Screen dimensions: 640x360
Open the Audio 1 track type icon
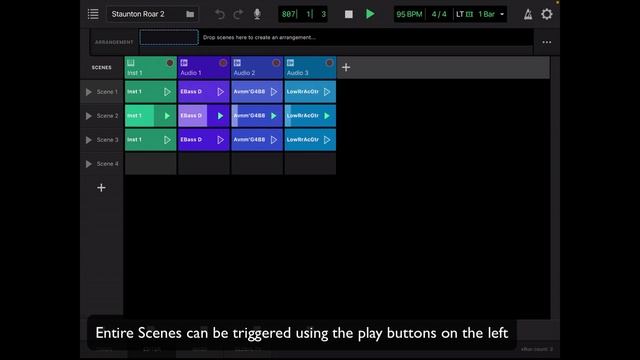click(184, 62)
